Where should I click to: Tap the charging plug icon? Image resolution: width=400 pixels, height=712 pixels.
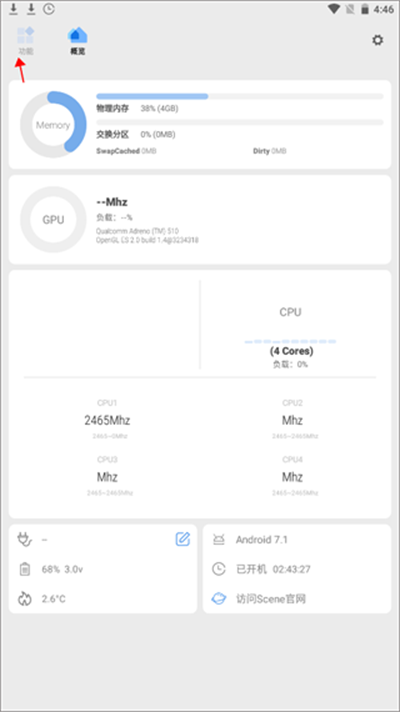click(x=25, y=539)
